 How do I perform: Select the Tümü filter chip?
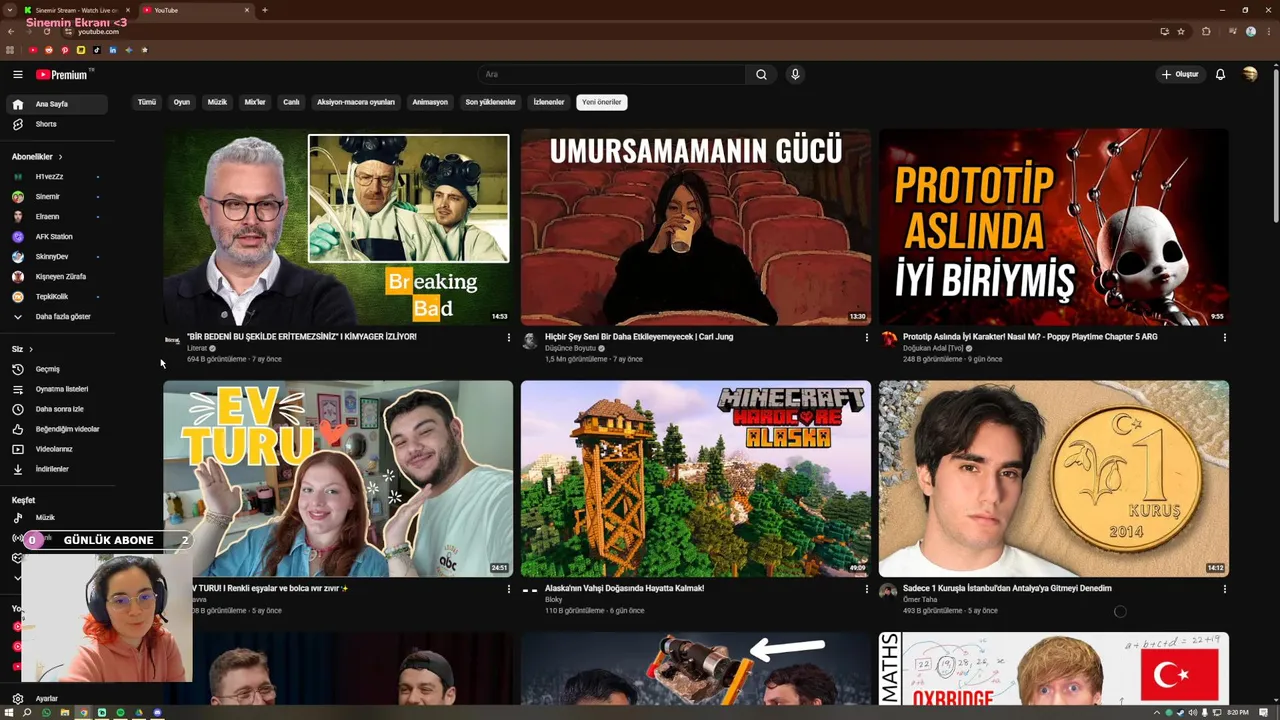click(x=147, y=102)
